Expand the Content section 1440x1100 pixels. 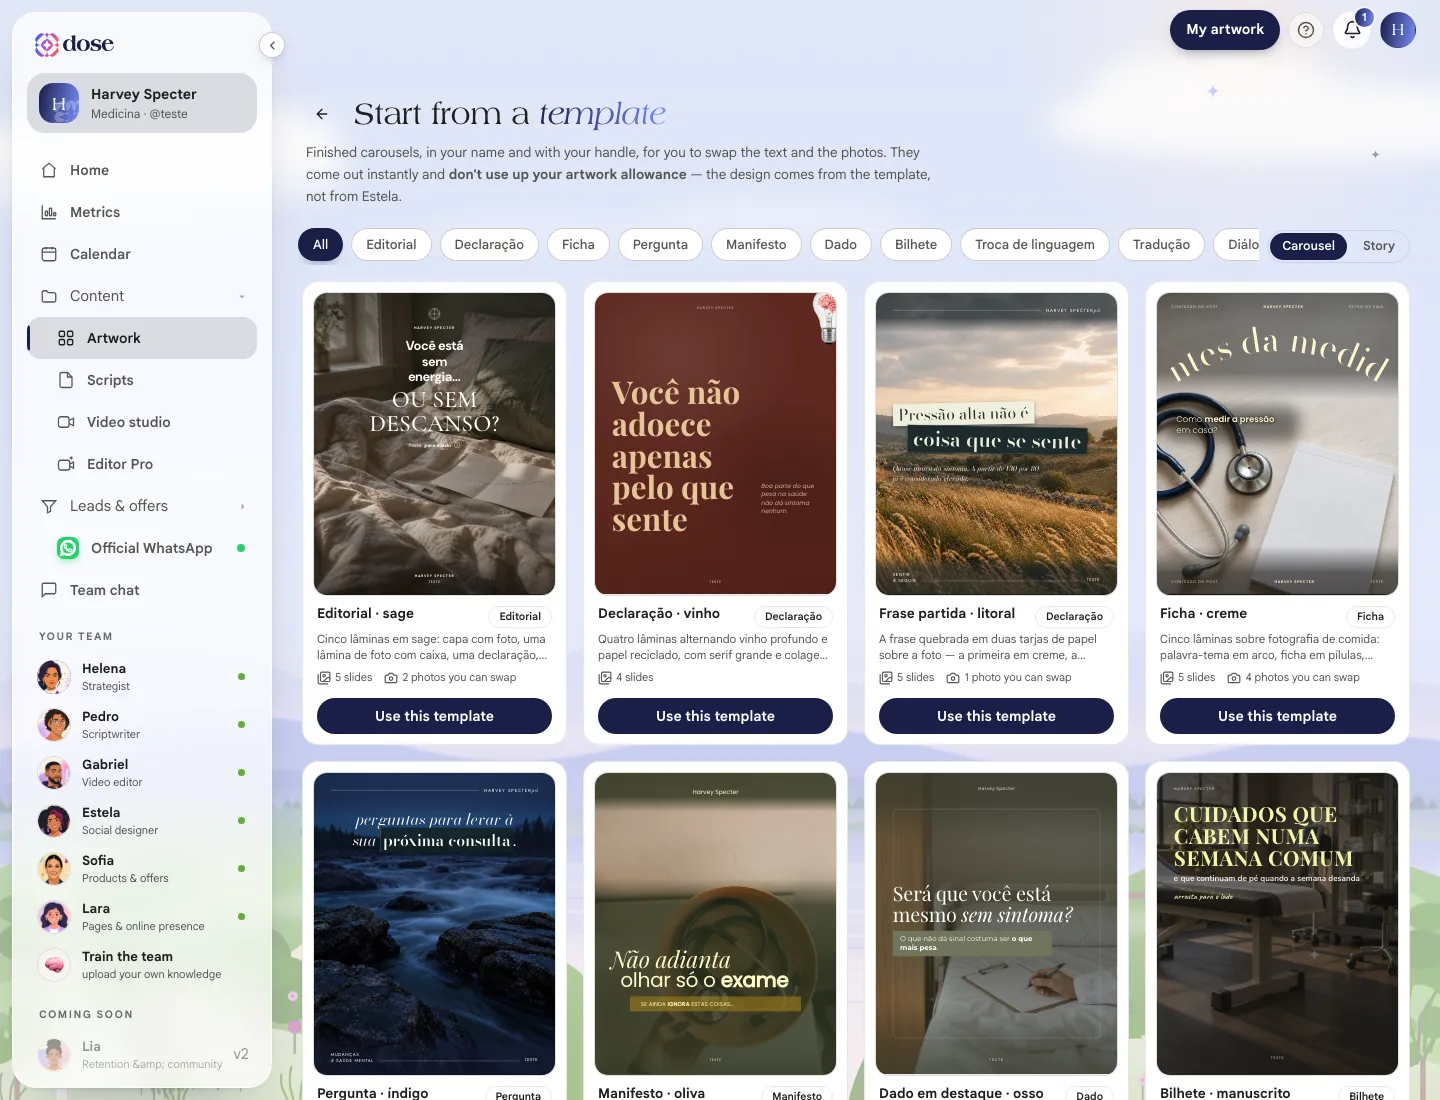pos(142,296)
